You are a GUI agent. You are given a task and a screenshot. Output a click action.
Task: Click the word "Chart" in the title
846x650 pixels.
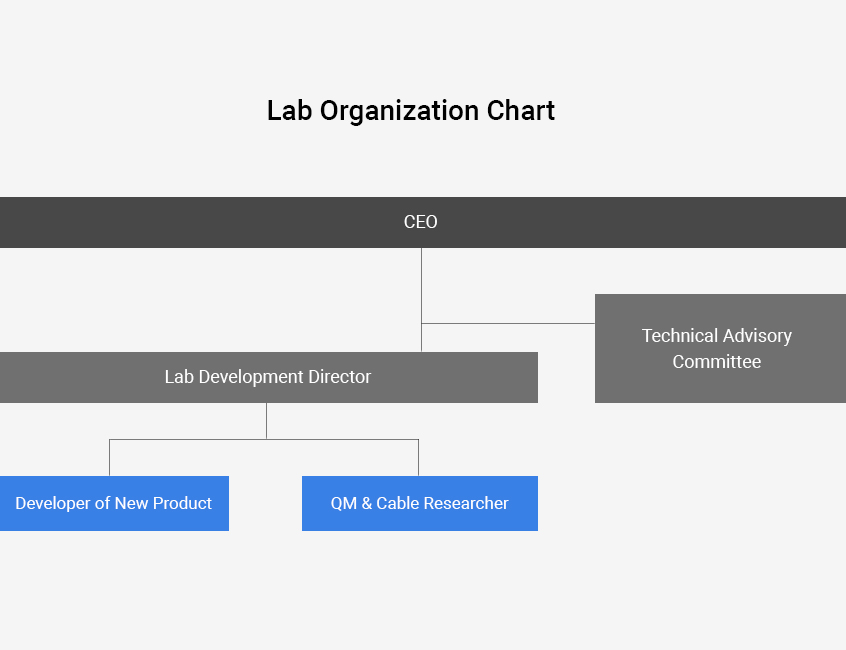(x=521, y=111)
